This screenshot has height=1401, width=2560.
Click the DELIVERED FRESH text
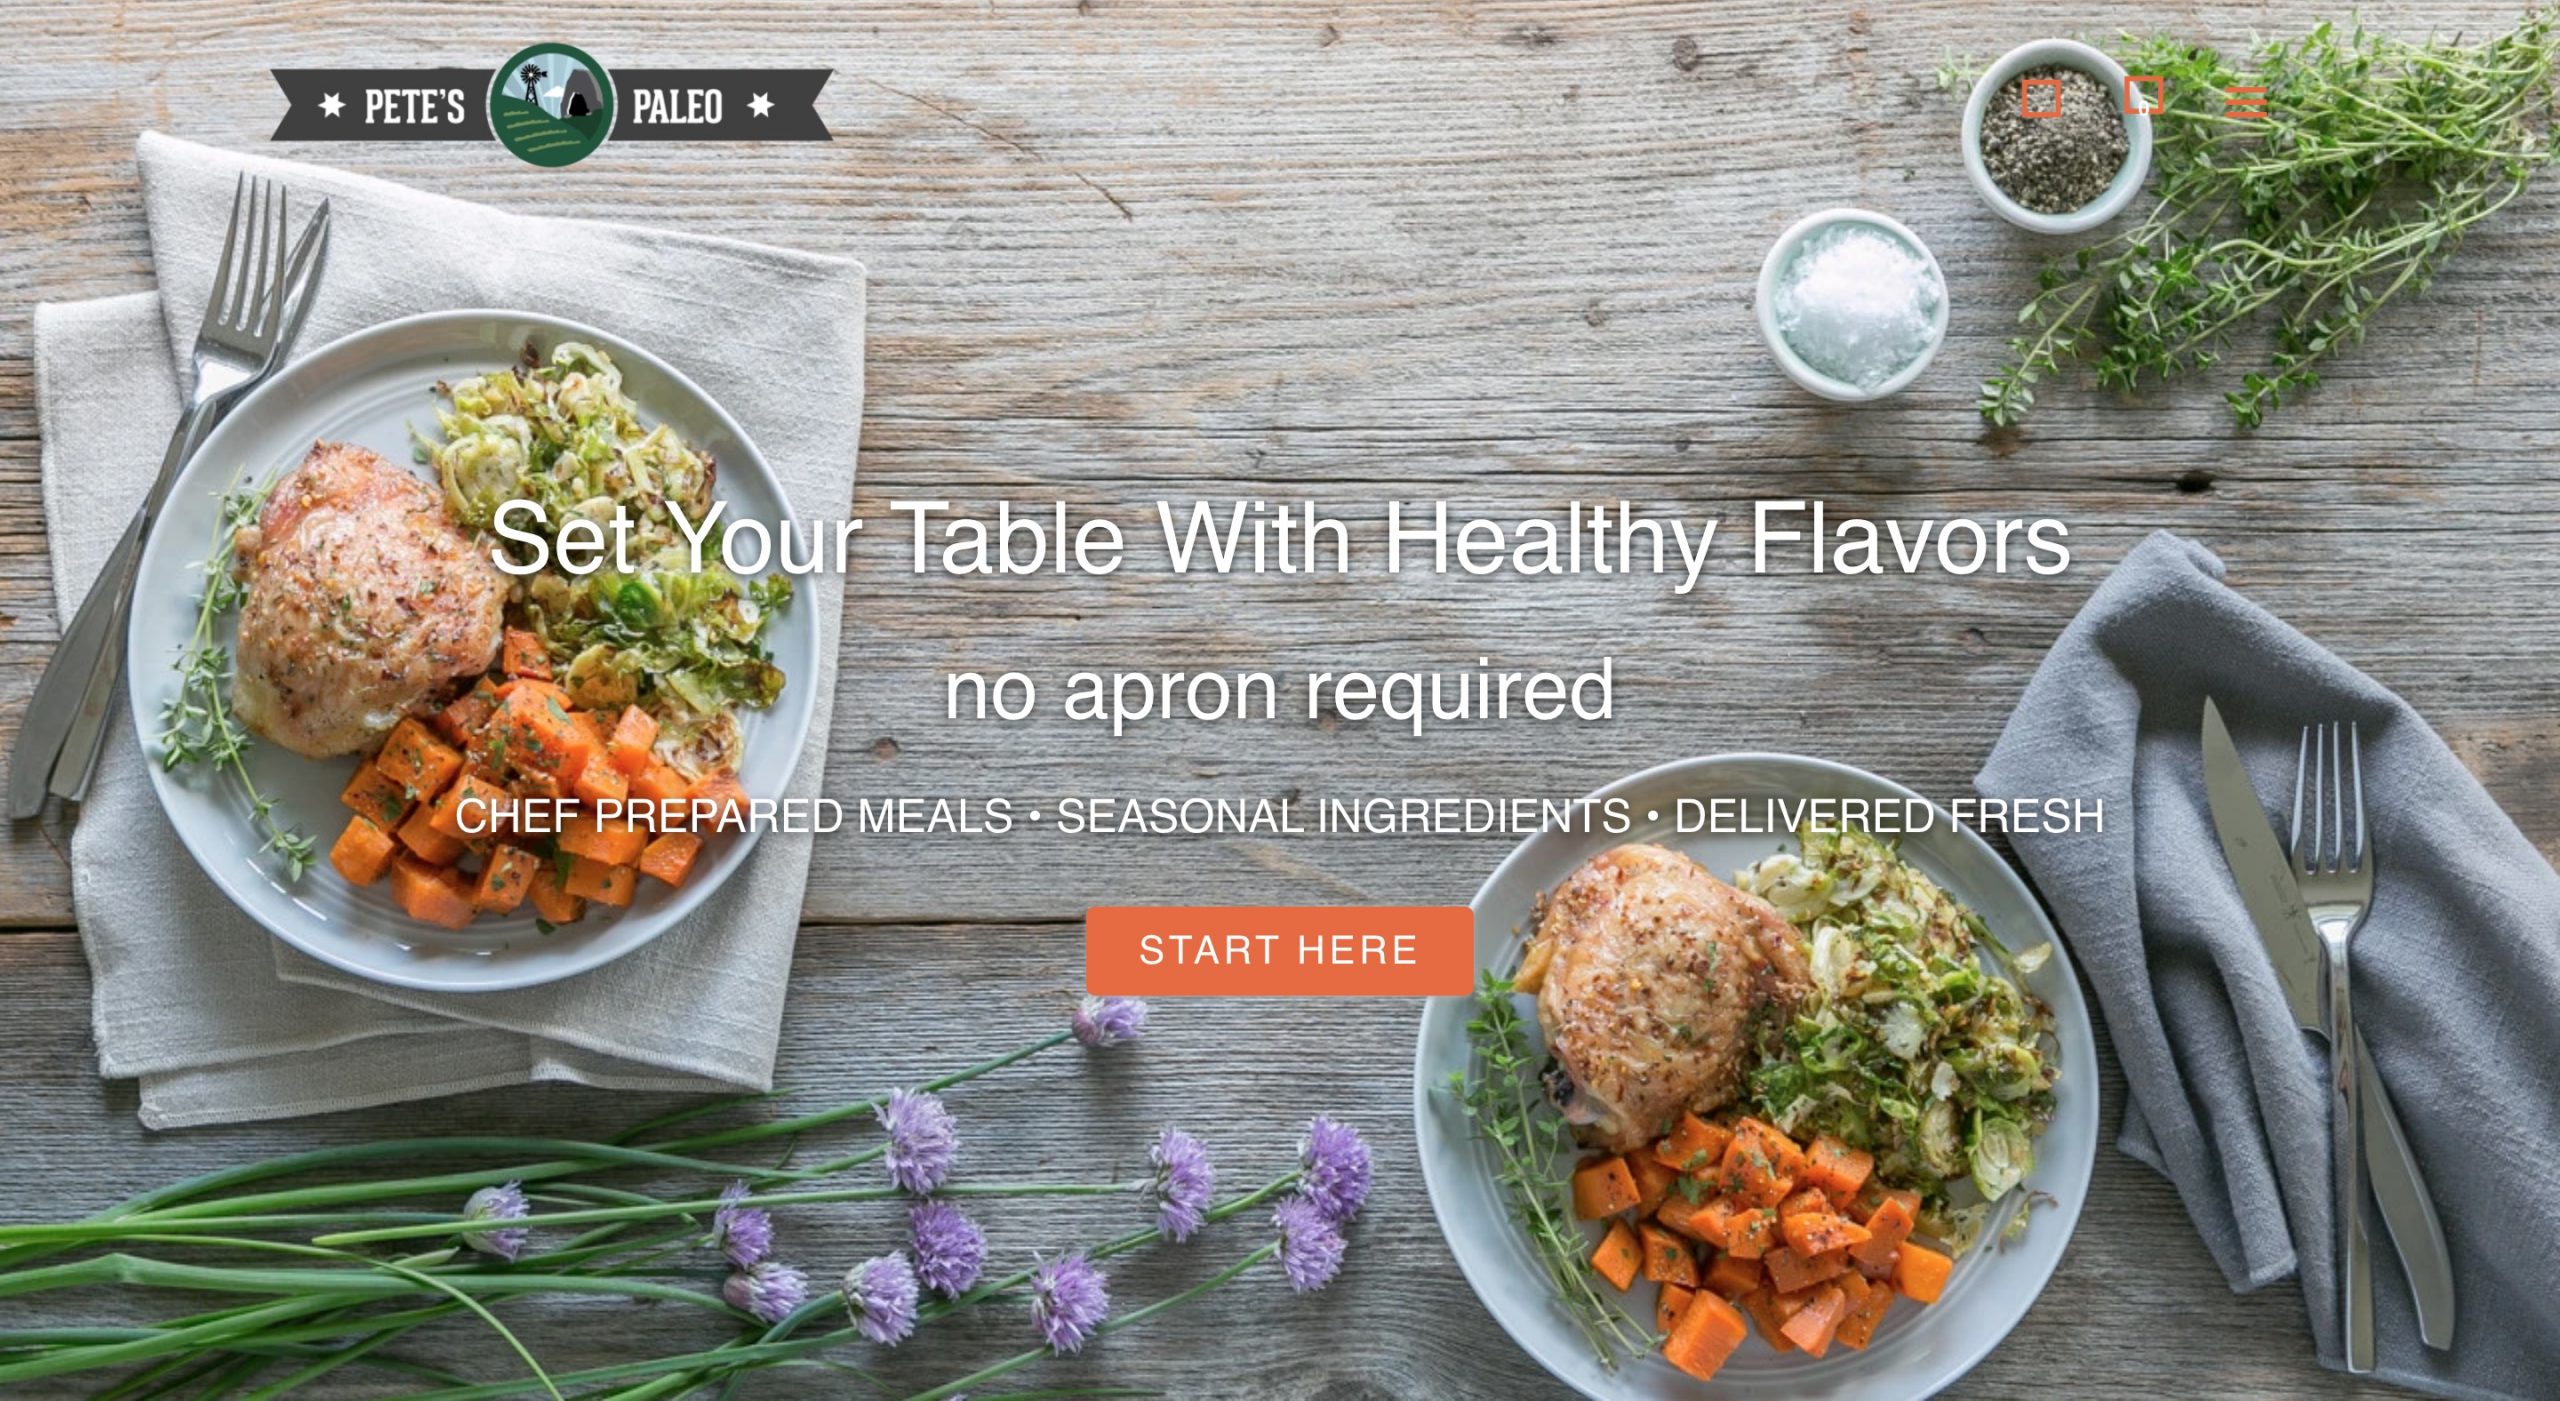pyautogui.click(x=1889, y=816)
